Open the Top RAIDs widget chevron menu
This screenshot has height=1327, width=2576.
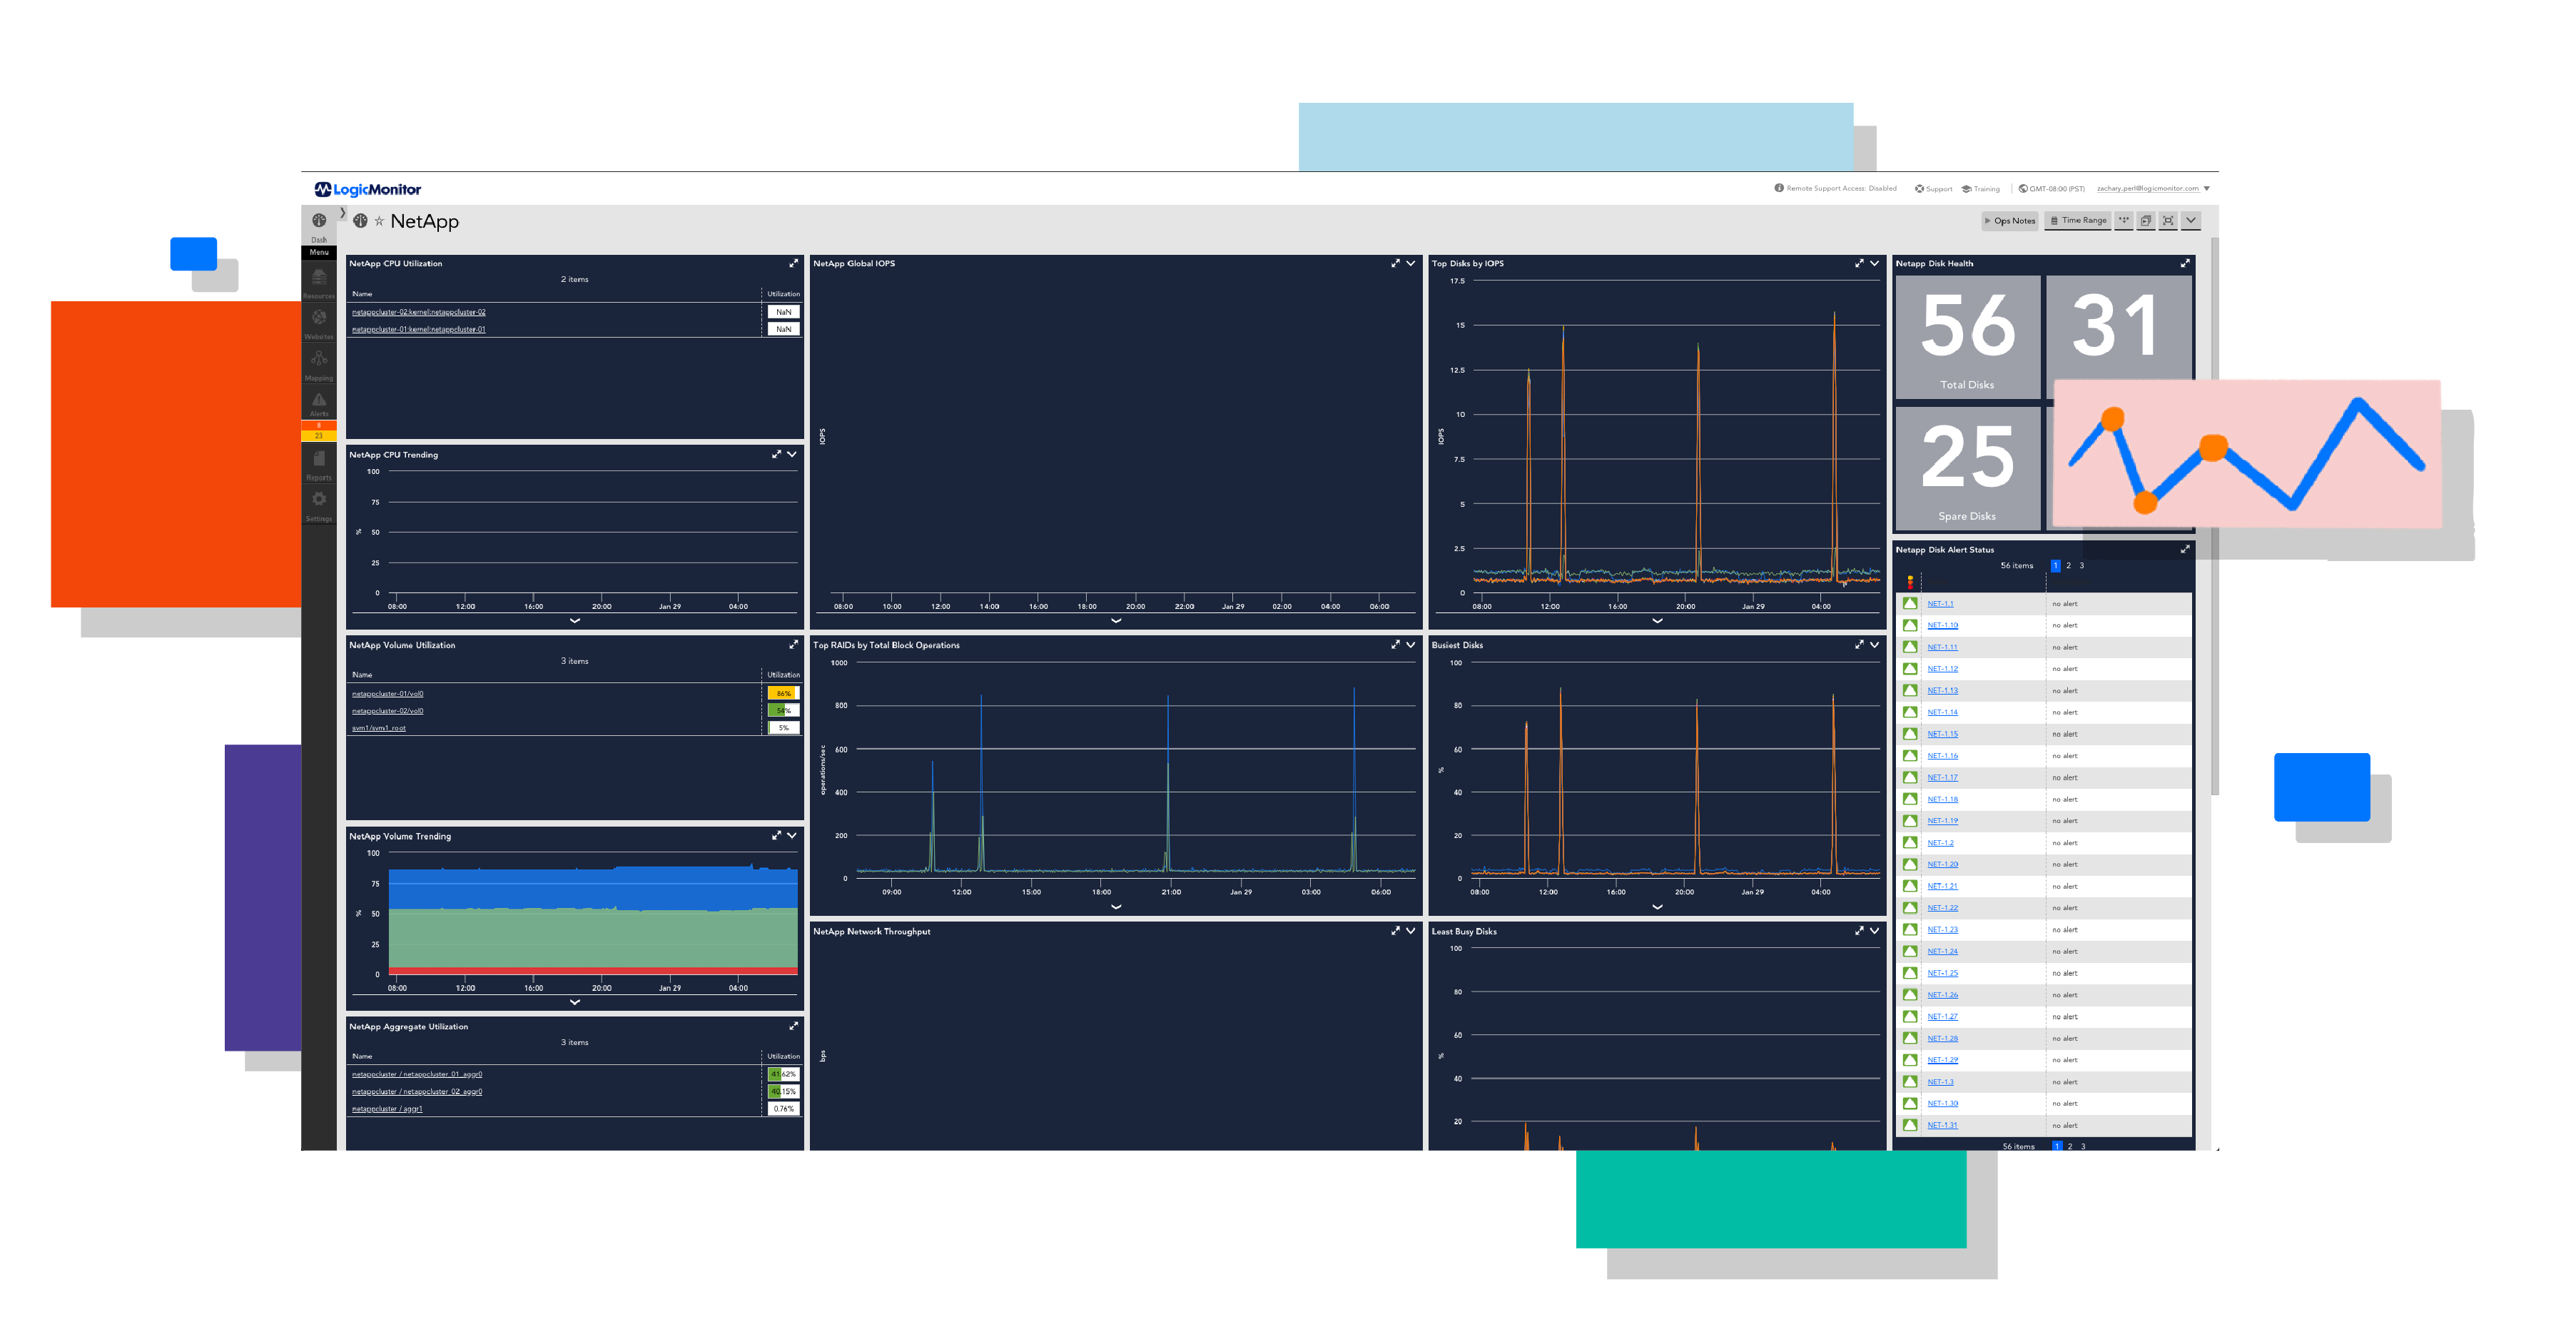coord(1411,645)
